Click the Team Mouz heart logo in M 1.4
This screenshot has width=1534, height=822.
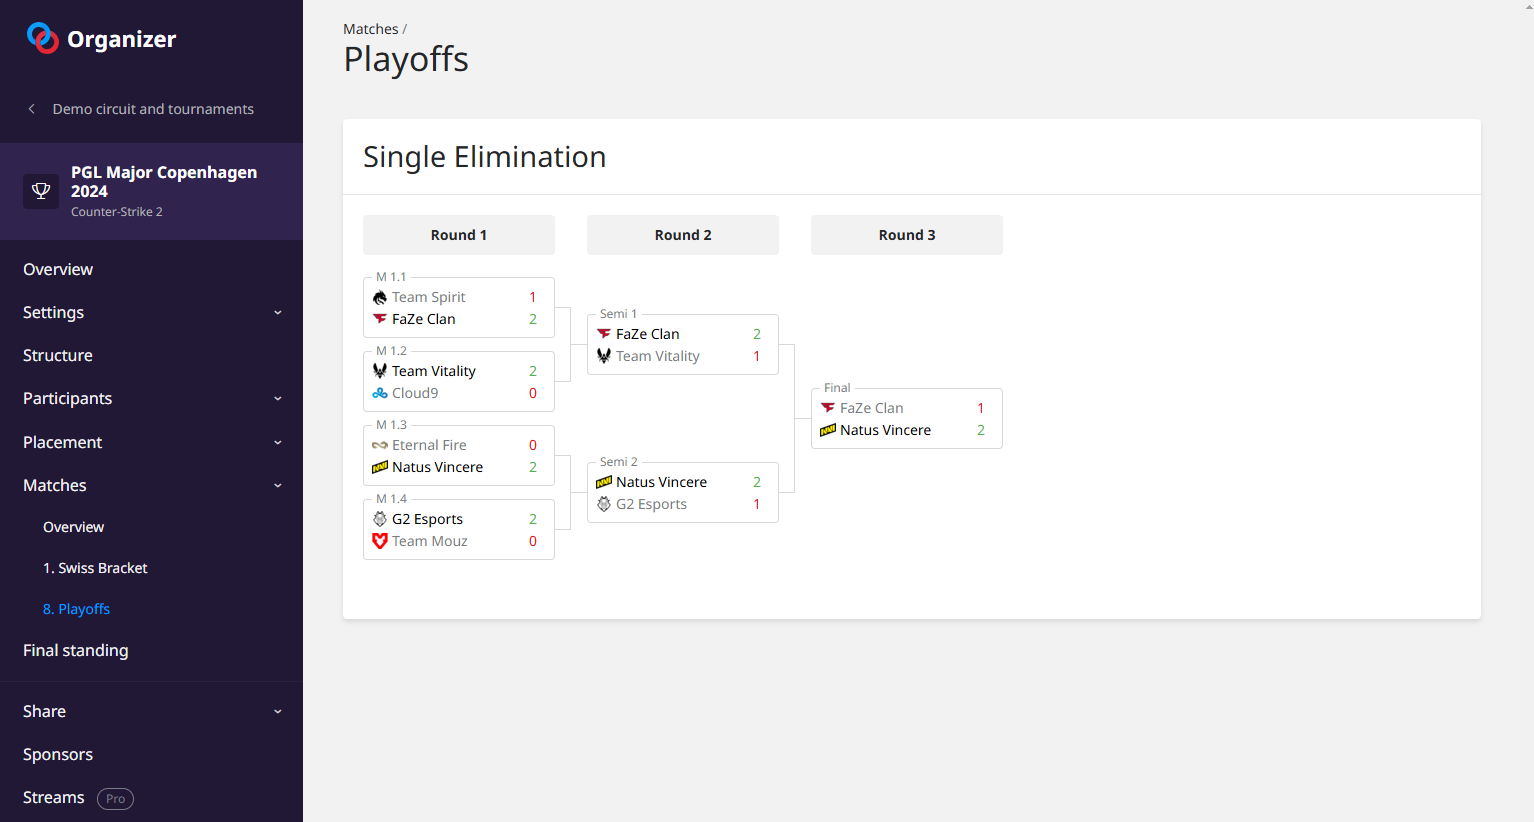[x=380, y=541]
